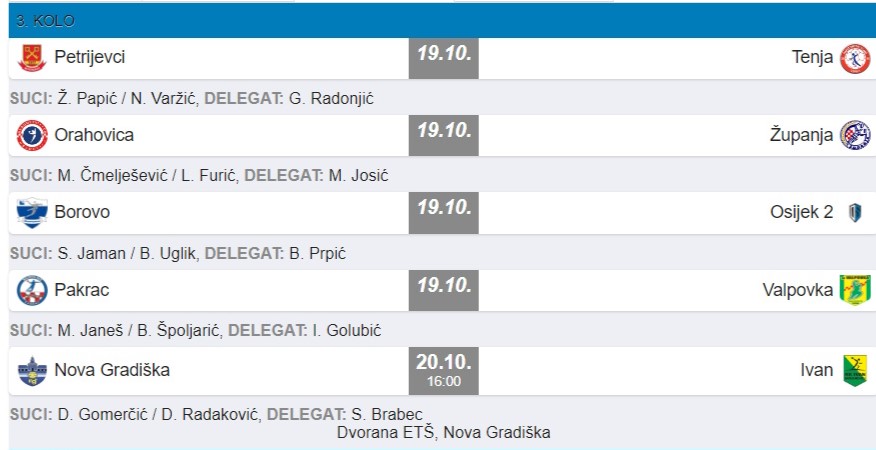Select the Orahovica team name

[x=94, y=135]
